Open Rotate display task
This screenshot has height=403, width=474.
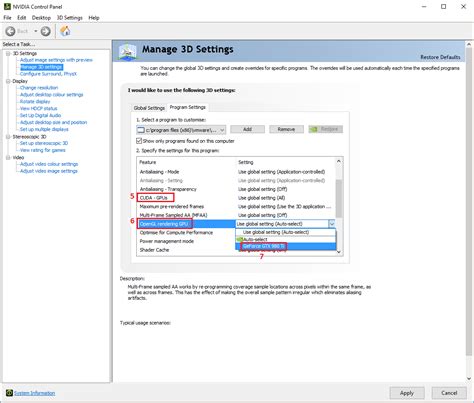click(35, 101)
